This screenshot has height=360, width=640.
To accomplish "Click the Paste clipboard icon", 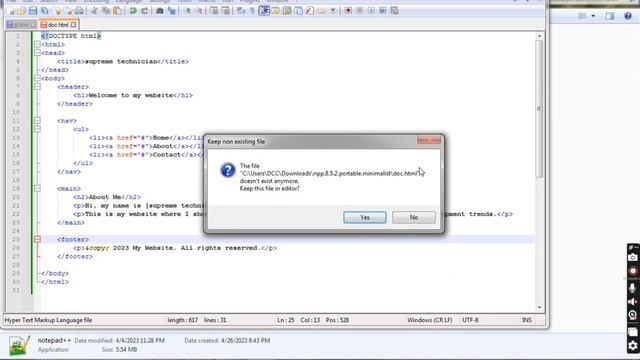I will point(117,11).
